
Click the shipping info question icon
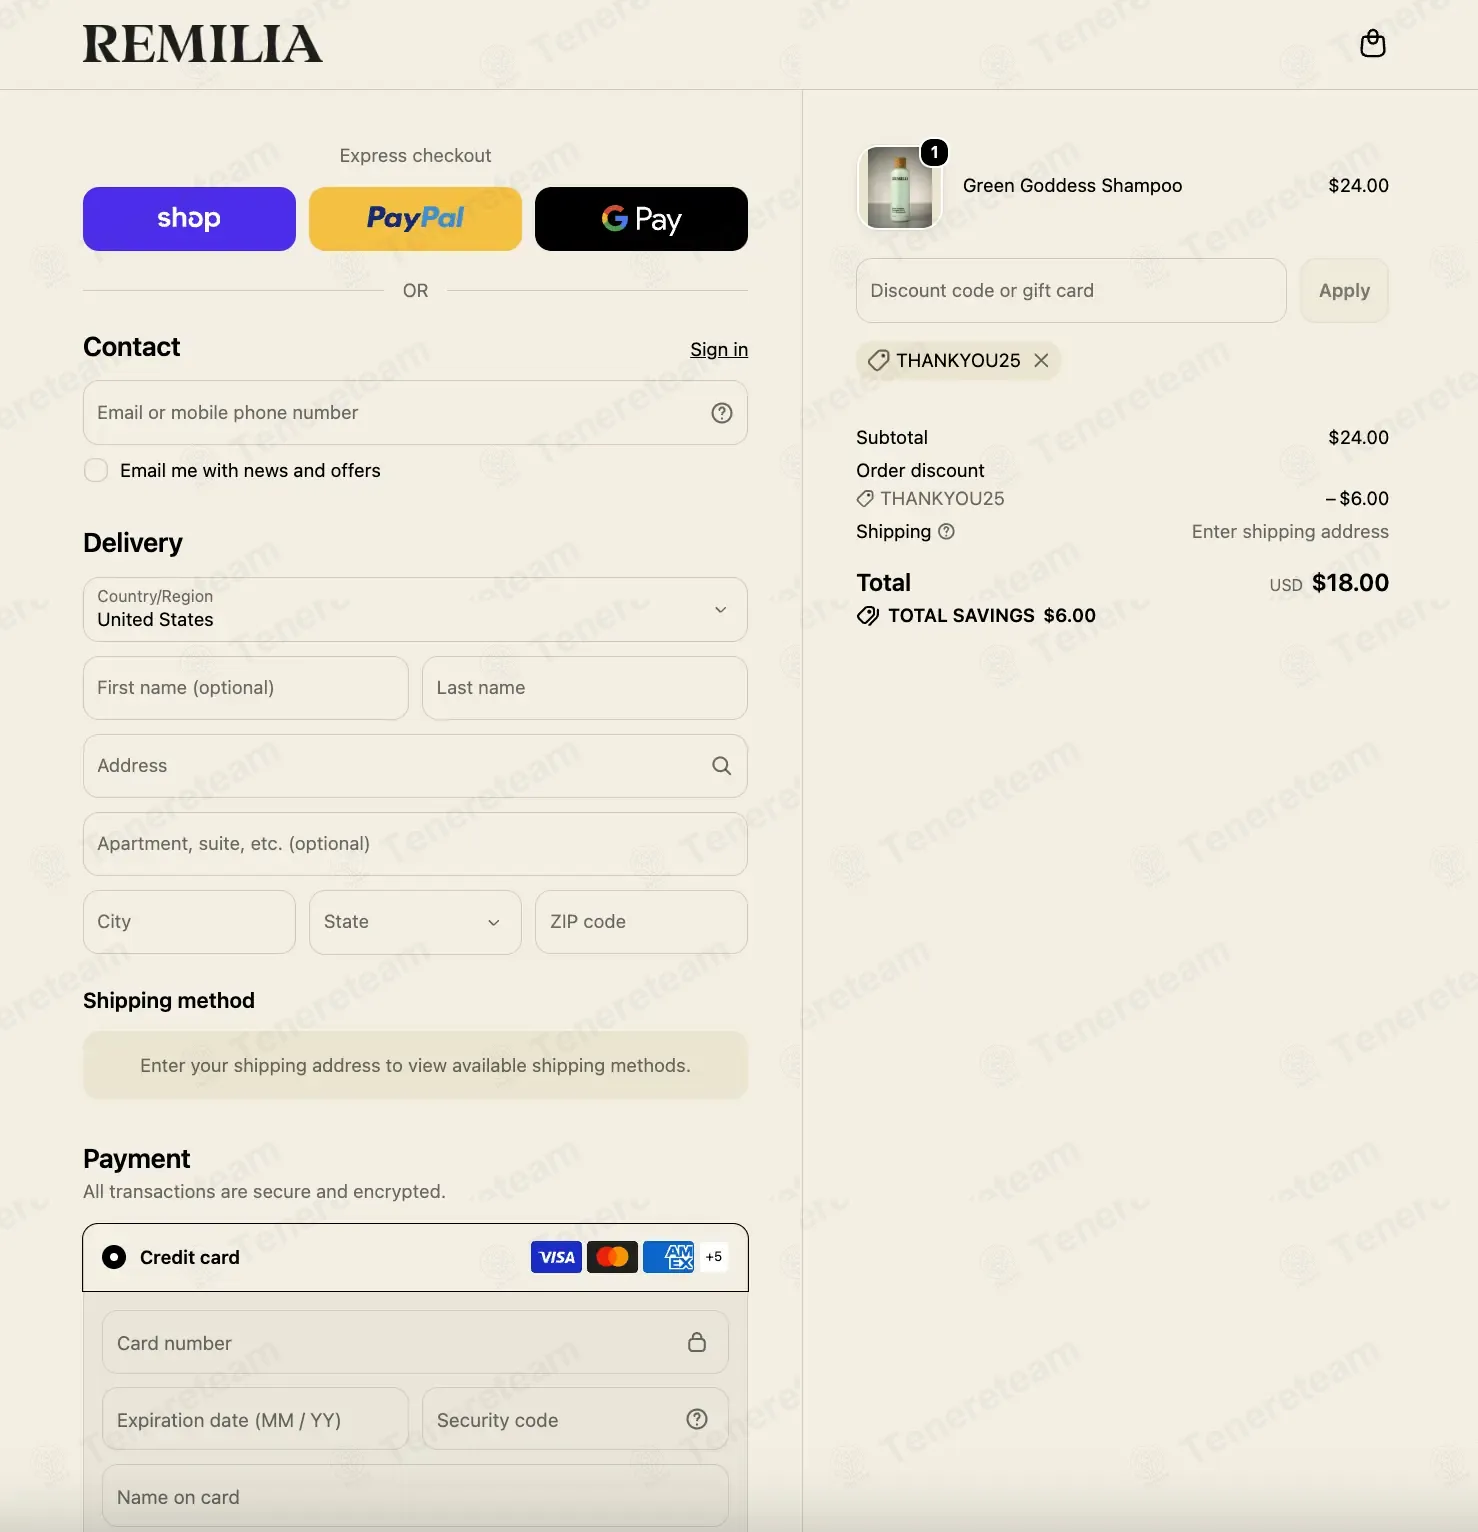[x=946, y=532]
